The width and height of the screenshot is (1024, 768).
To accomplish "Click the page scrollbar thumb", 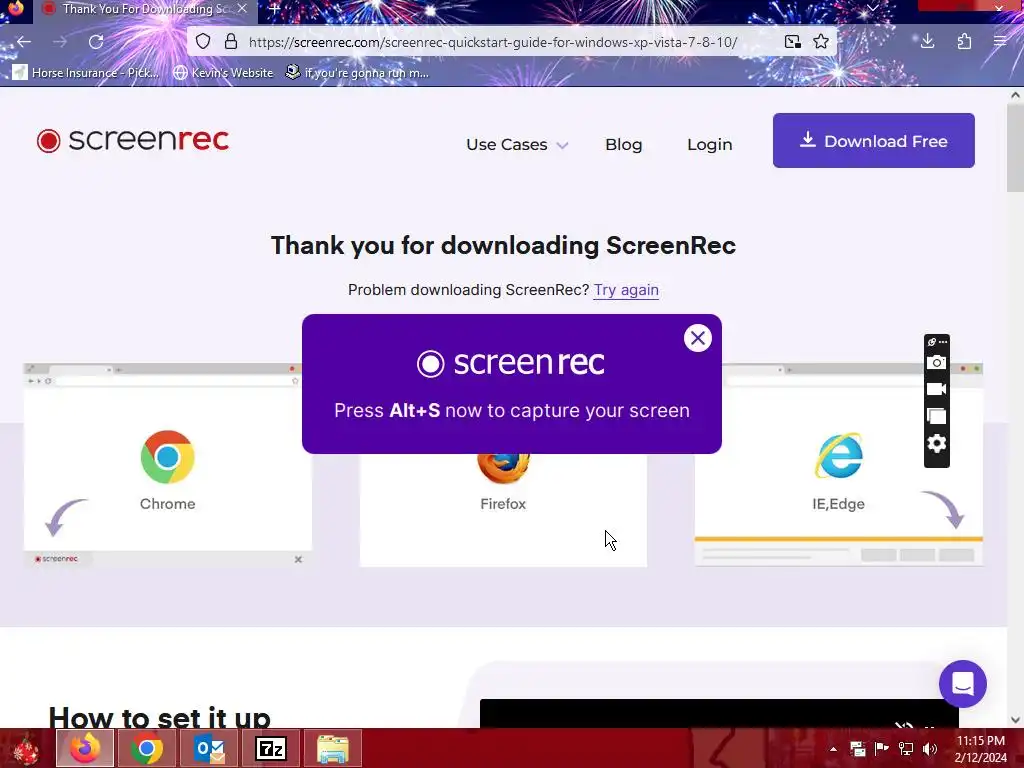I will [1015, 148].
